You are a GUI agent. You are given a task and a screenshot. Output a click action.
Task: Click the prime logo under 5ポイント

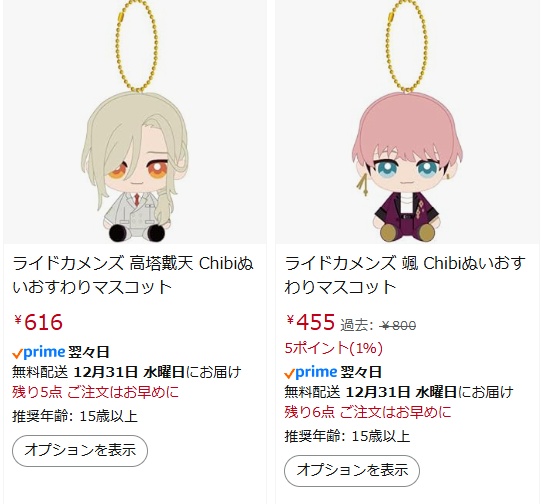coord(311,373)
